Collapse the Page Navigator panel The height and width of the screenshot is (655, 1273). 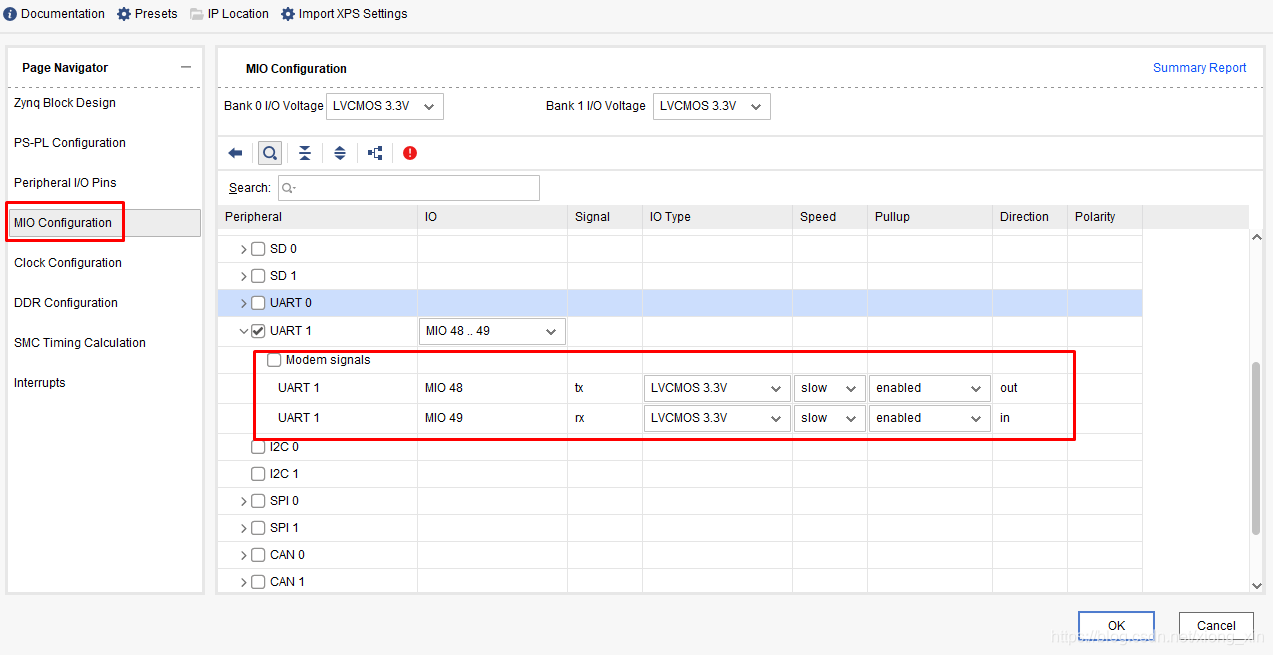[185, 67]
